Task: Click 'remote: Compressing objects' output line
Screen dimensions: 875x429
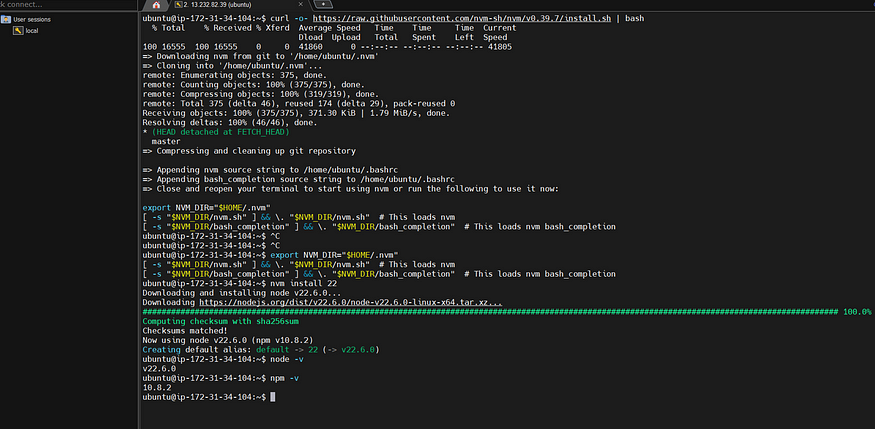Action: [261, 94]
